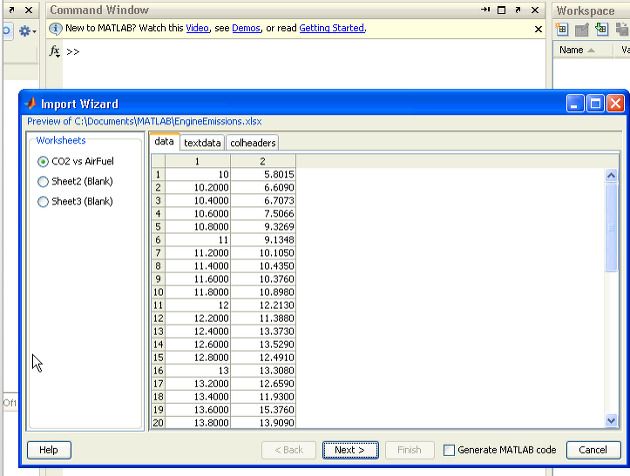Click cell with value 15.3760
This screenshot has width=630, height=476.
(x=263, y=409)
